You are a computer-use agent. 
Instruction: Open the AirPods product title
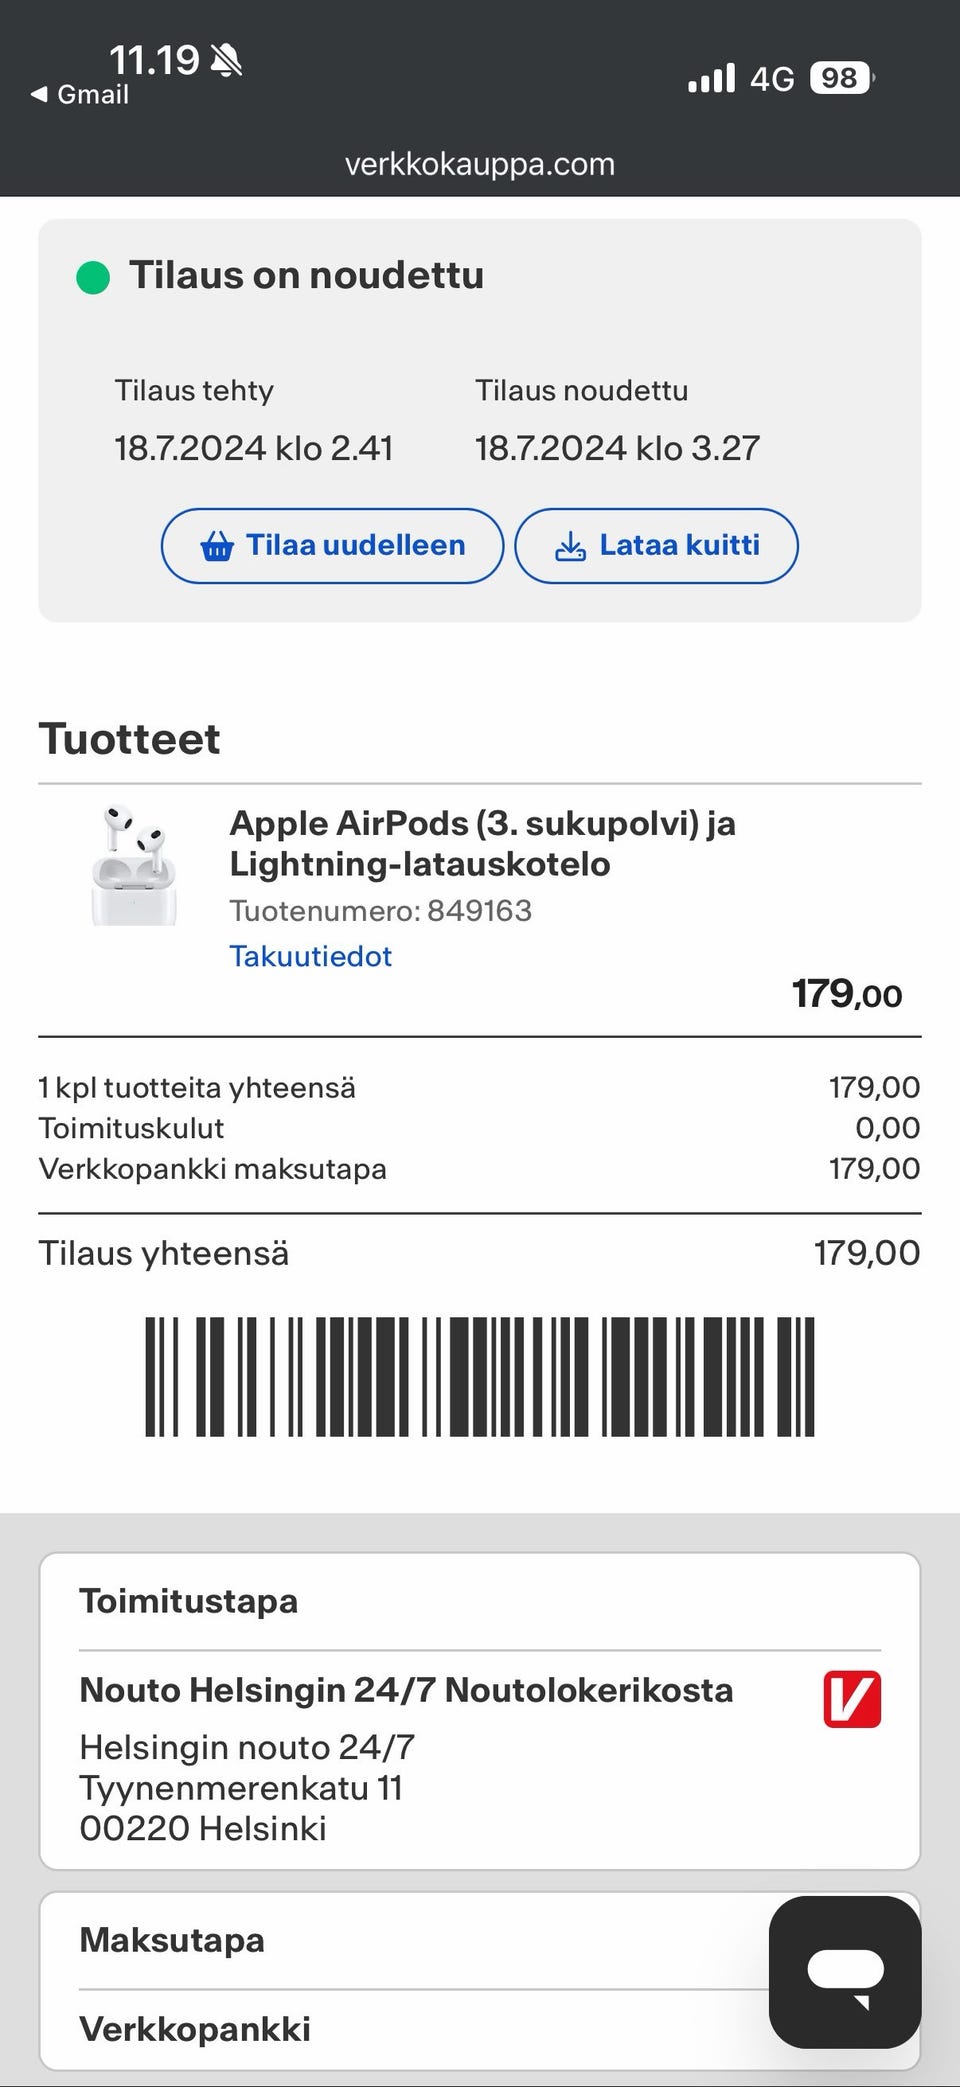point(482,843)
